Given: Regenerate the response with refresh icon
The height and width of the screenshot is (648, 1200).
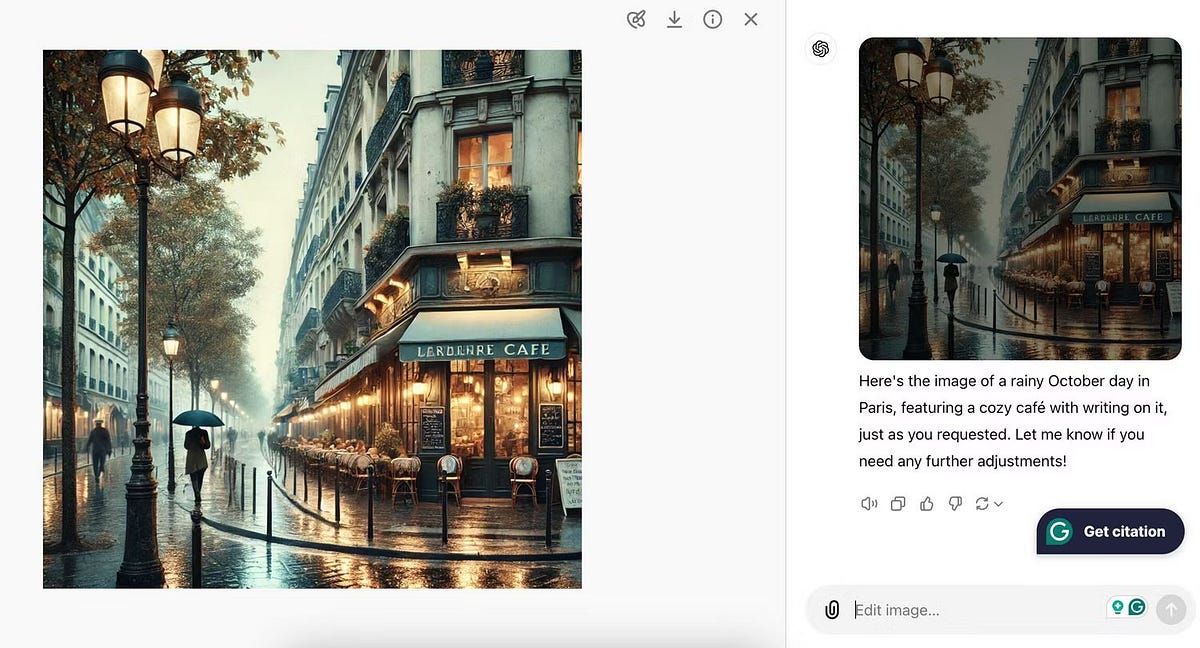Looking at the screenshot, I should (x=982, y=504).
